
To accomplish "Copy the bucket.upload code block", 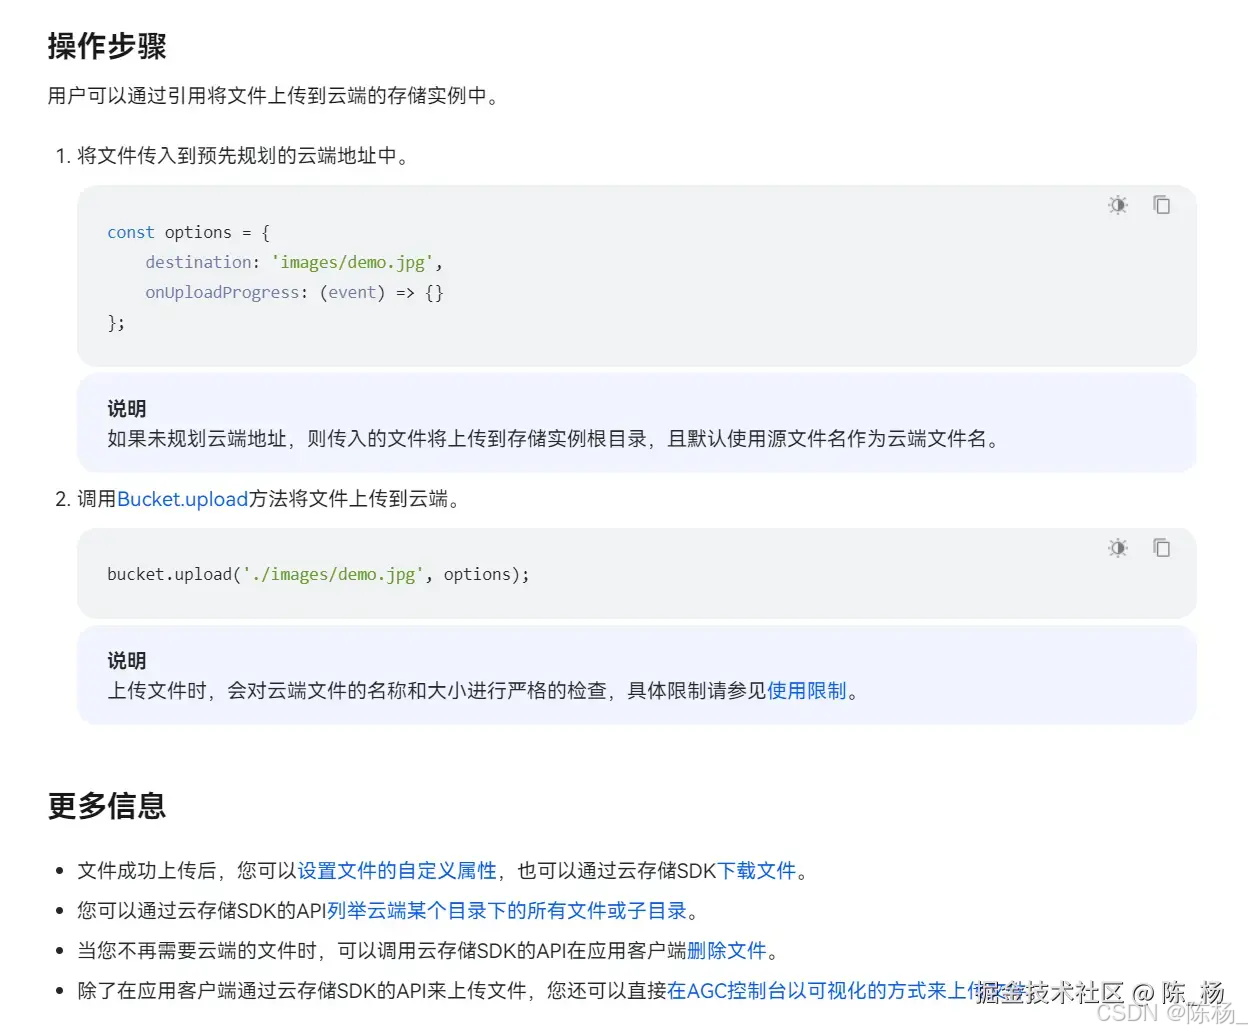I will (1162, 548).
